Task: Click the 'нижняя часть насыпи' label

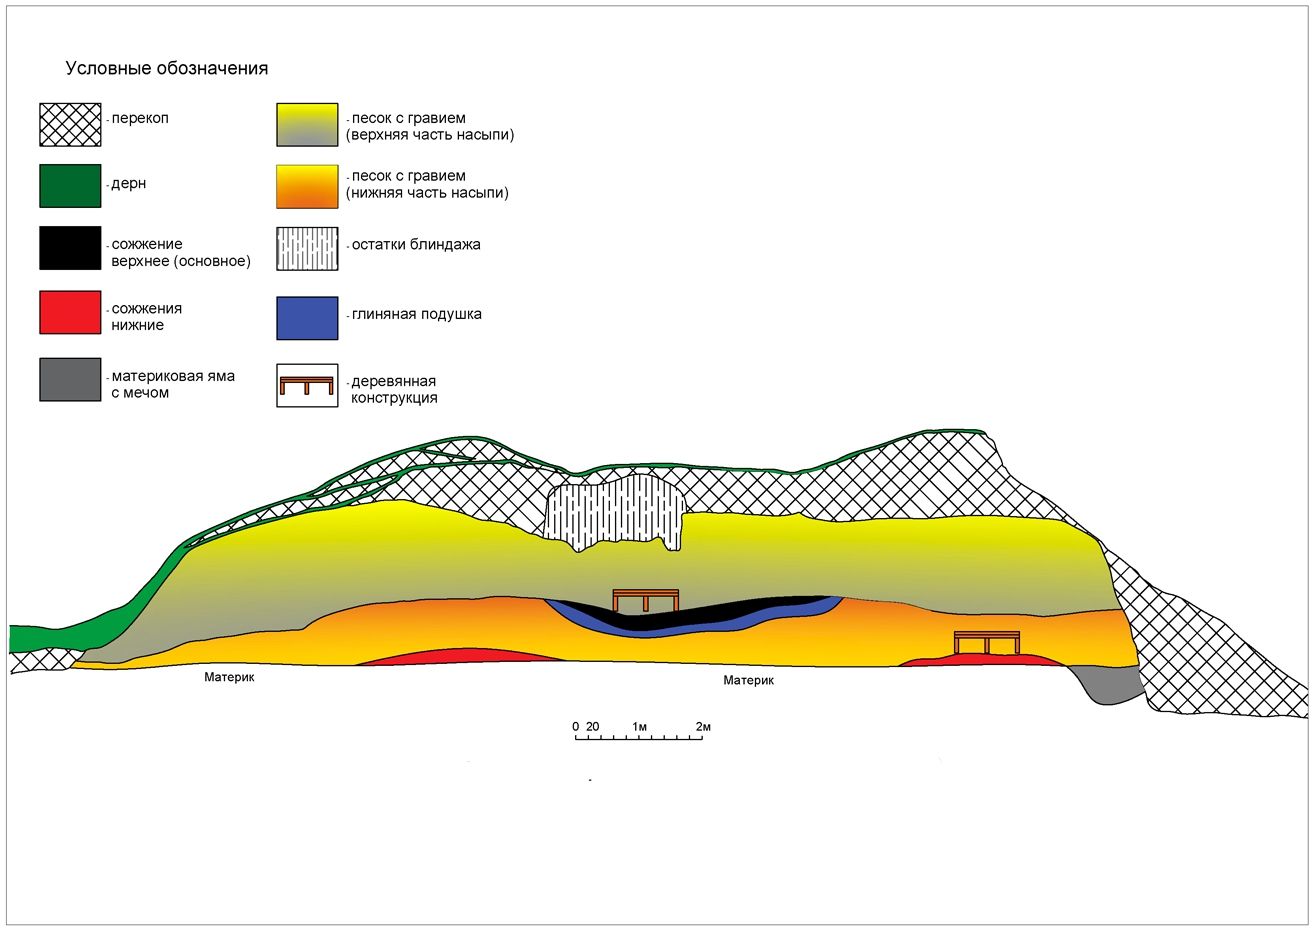Action: (427, 193)
